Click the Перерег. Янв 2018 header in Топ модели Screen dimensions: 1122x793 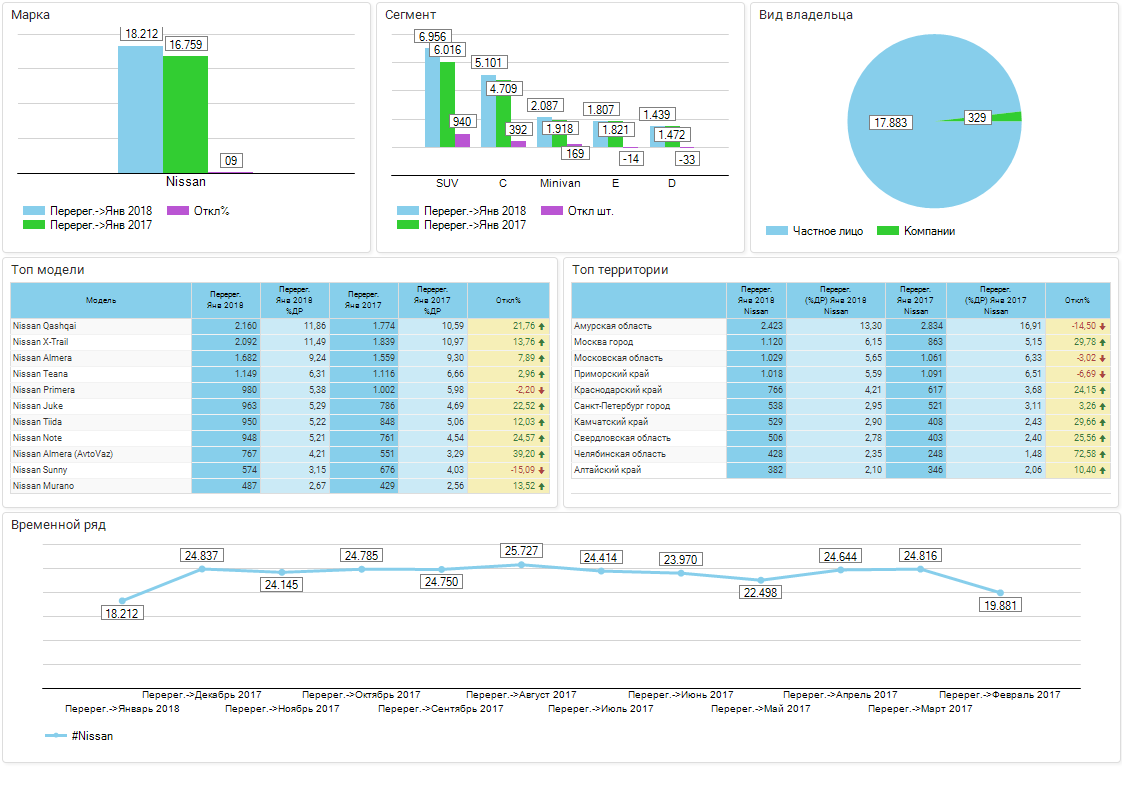pyautogui.click(x=225, y=301)
